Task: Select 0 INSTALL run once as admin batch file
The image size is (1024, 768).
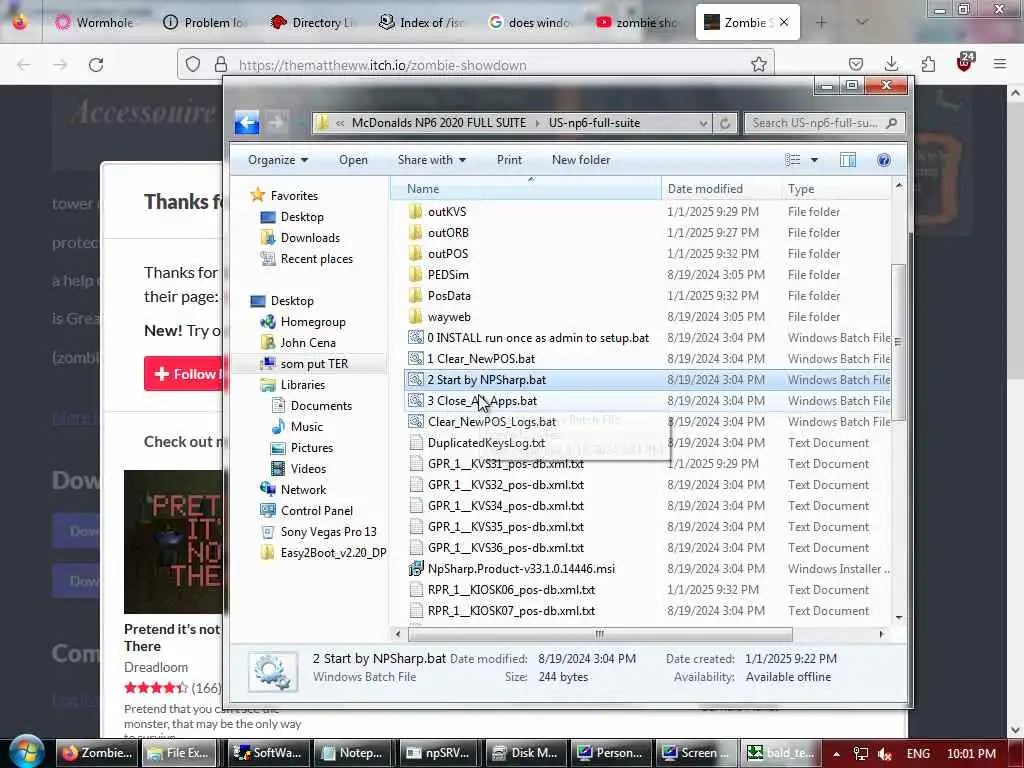Action: click(537, 338)
